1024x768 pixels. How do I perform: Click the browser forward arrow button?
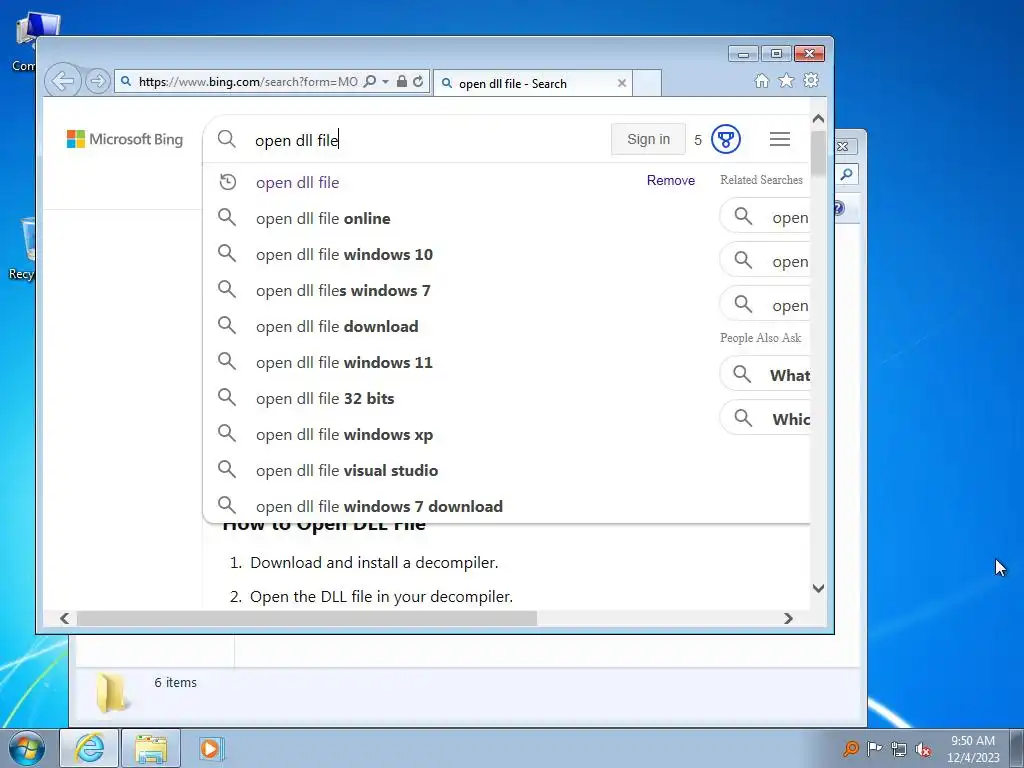click(97, 81)
